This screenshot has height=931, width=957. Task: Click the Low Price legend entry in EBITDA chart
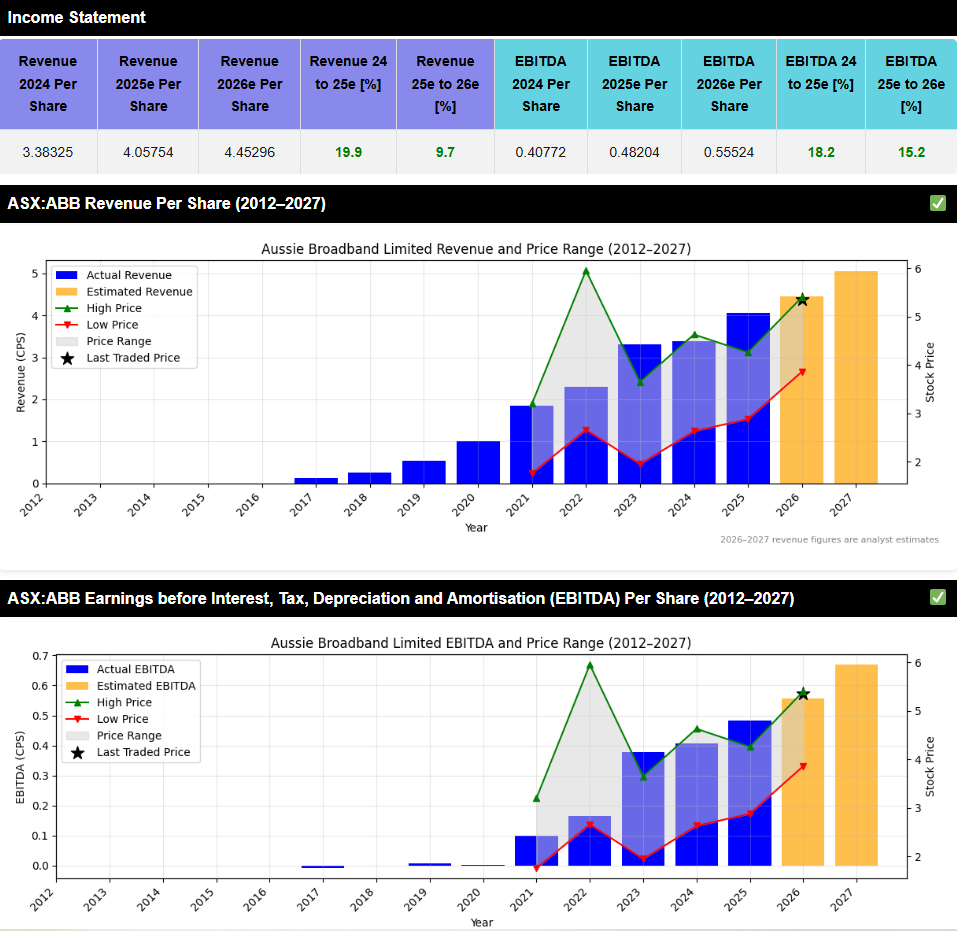click(x=122, y=719)
